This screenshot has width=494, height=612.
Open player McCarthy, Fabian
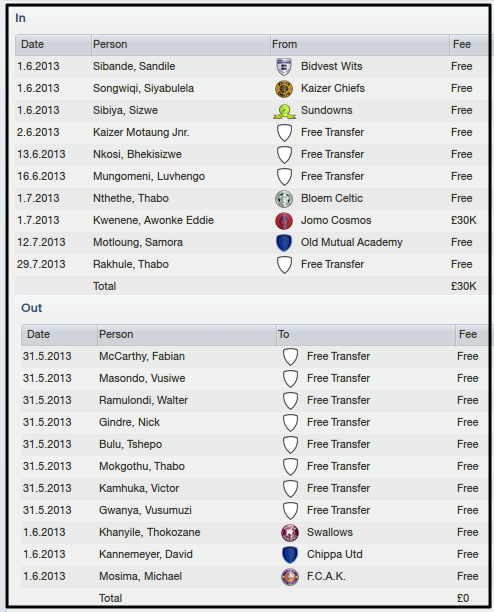coord(142,356)
